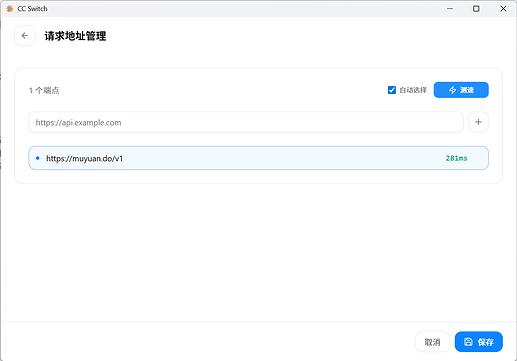Click the CC Switch app icon
This screenshot has height=361, width=517.
tap(10, 9)
